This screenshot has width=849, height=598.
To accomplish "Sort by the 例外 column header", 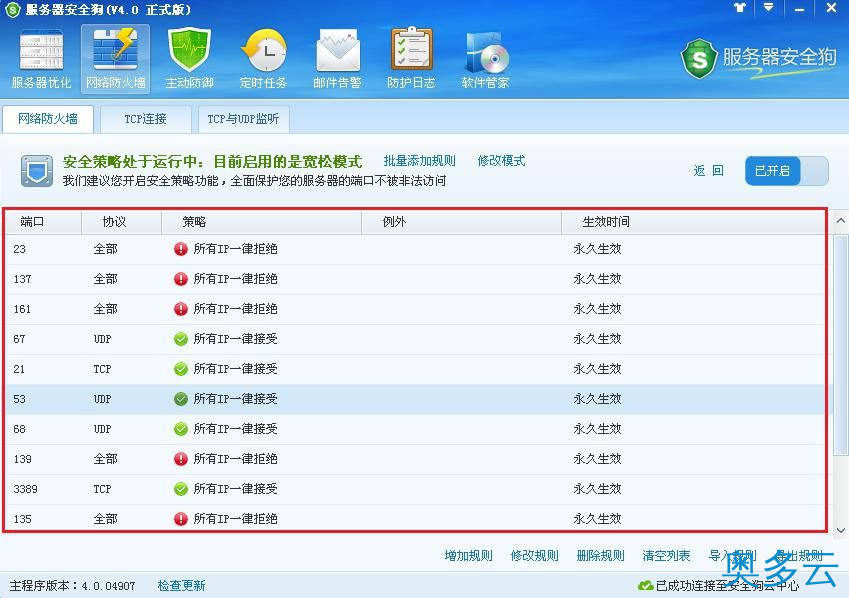I will [461, 222].
